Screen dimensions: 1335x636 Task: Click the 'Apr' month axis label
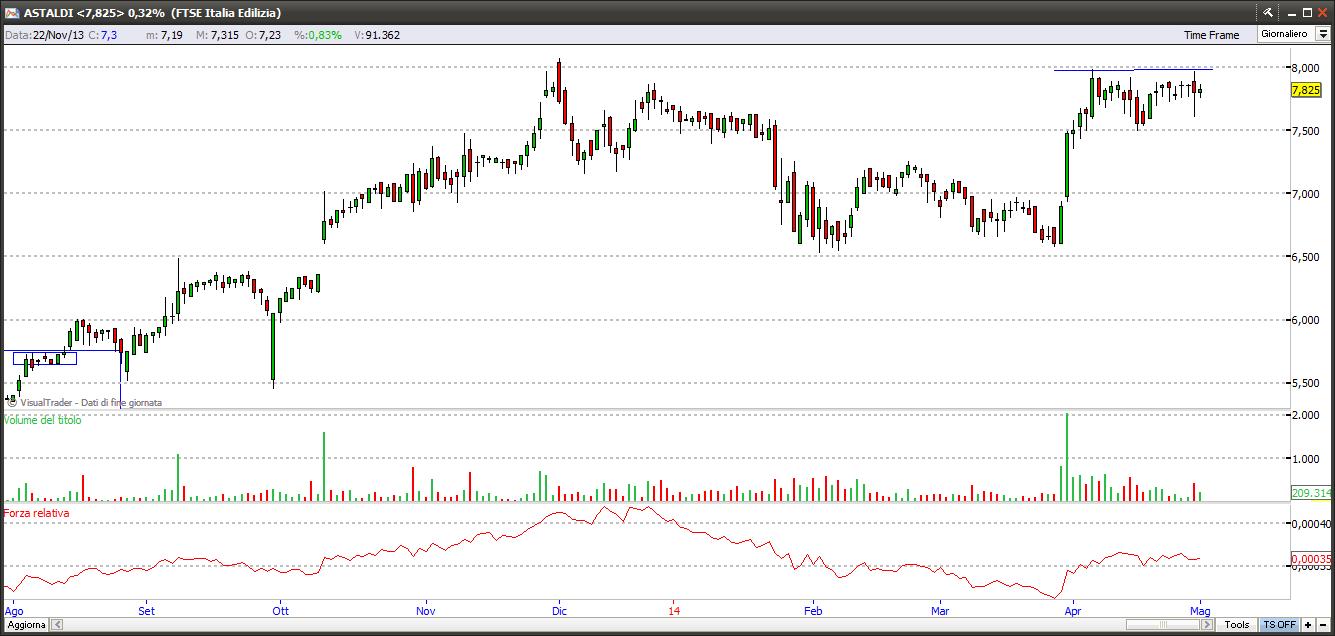(x=1074, y=610)
